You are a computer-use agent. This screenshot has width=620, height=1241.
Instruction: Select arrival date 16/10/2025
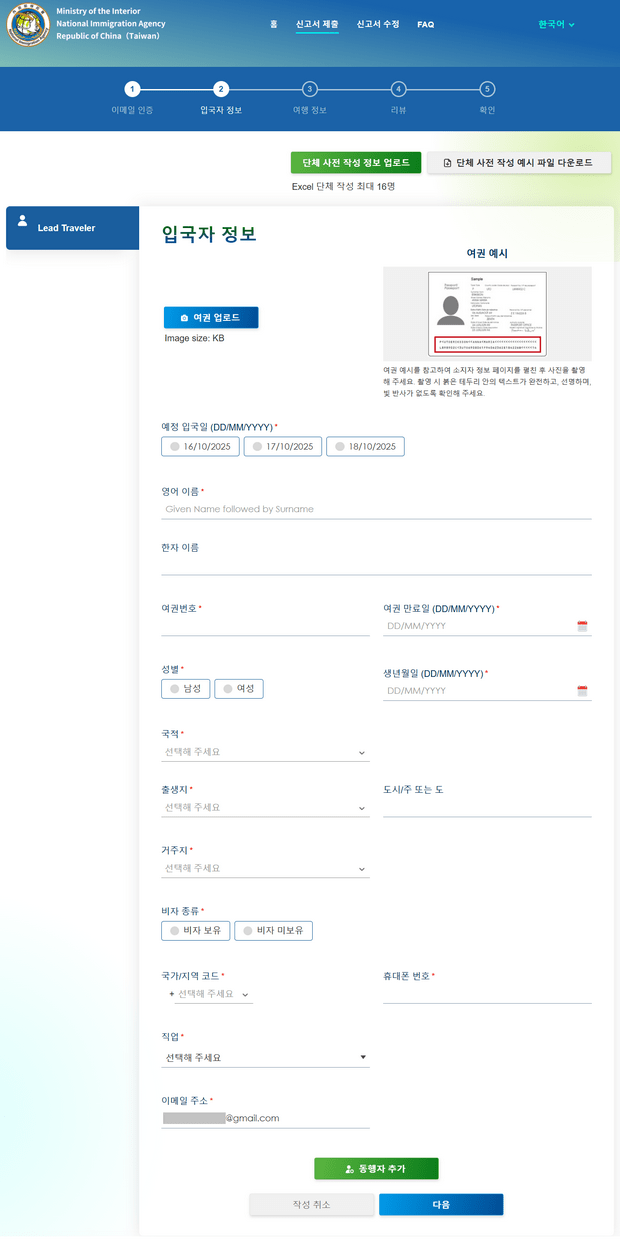200,447
